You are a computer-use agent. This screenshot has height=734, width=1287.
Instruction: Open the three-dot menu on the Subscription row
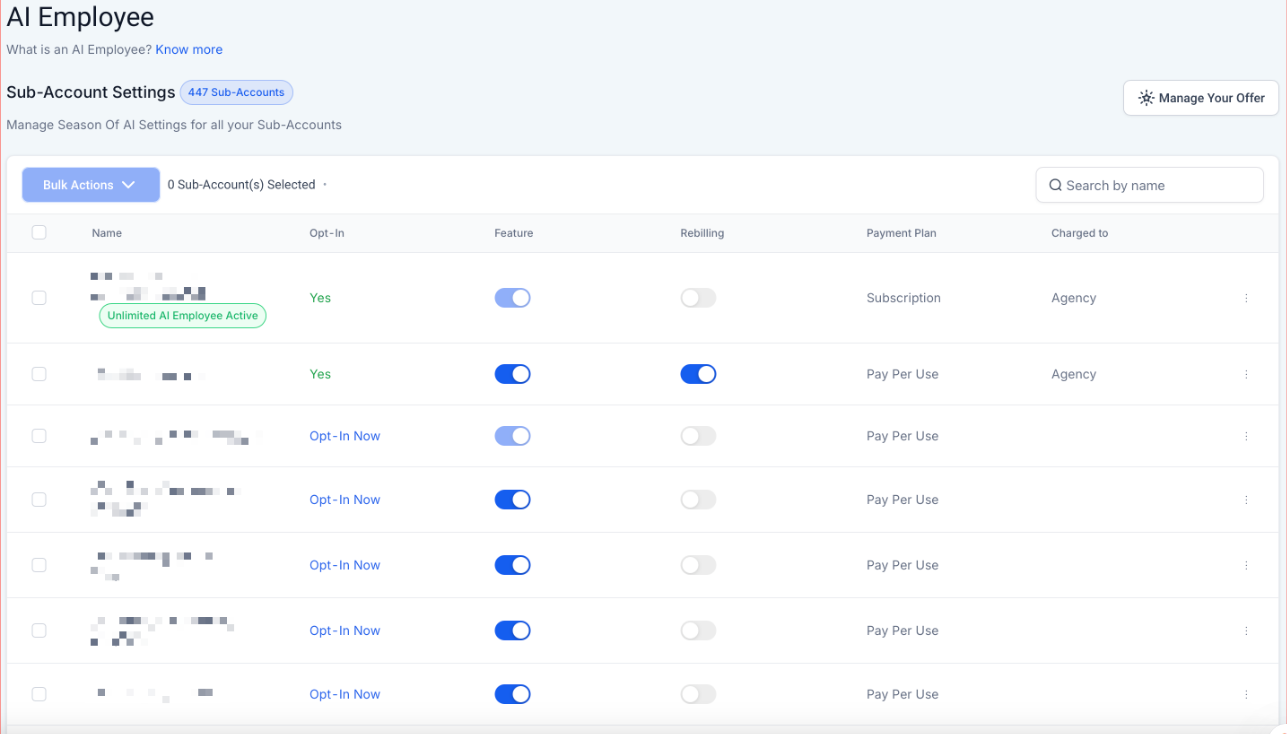pos(1246,298)
